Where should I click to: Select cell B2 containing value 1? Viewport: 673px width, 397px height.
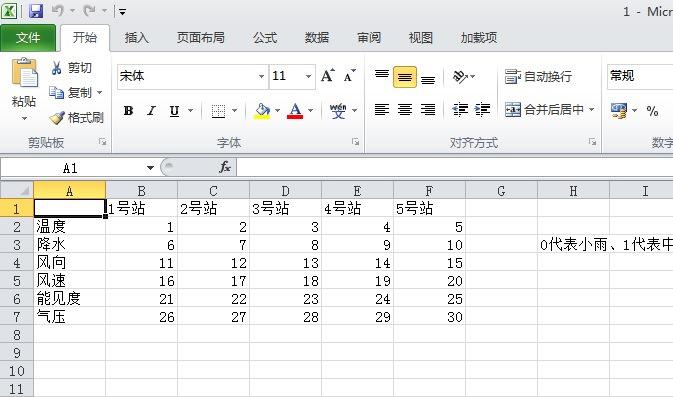pos(142,226)
